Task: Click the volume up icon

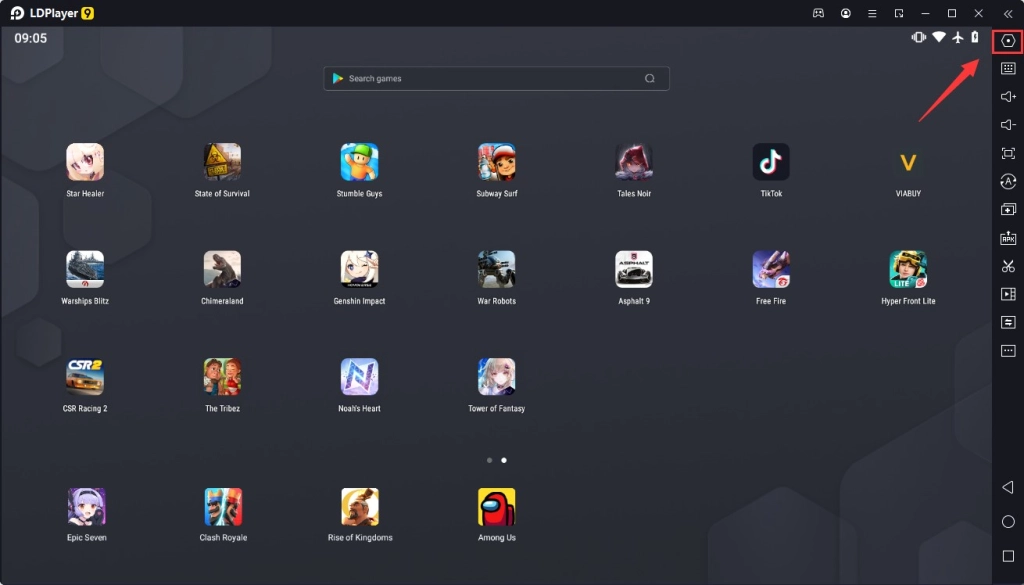Action: (x=1008, y=97)
